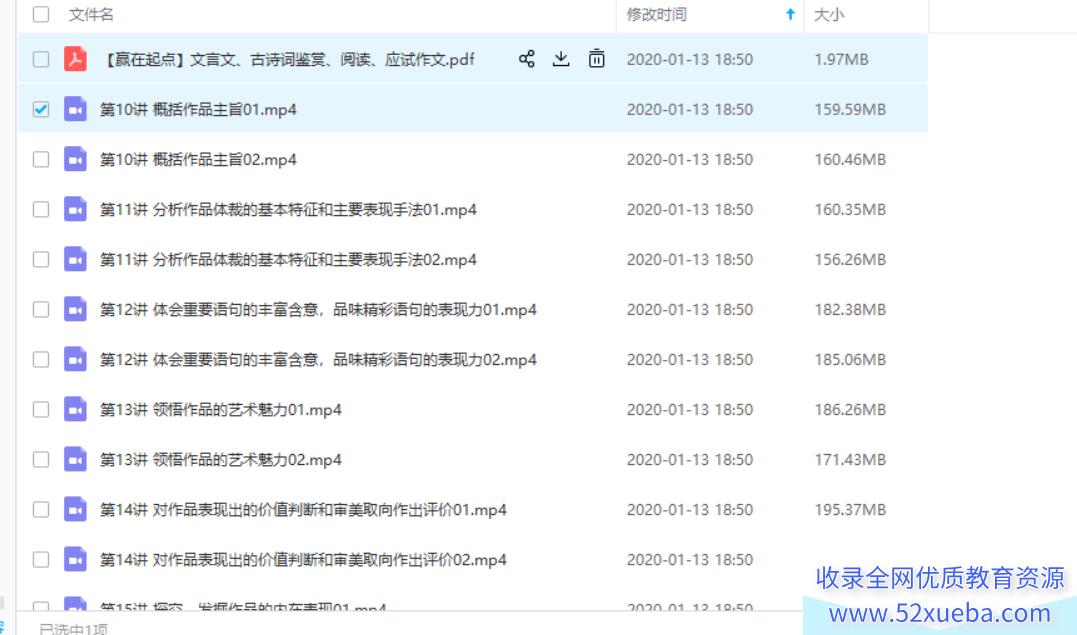Screen dimensions: 1077x635
Task: Open 第11讲 分析作品体裁...表现手法01.mp4
Action: 288,210
